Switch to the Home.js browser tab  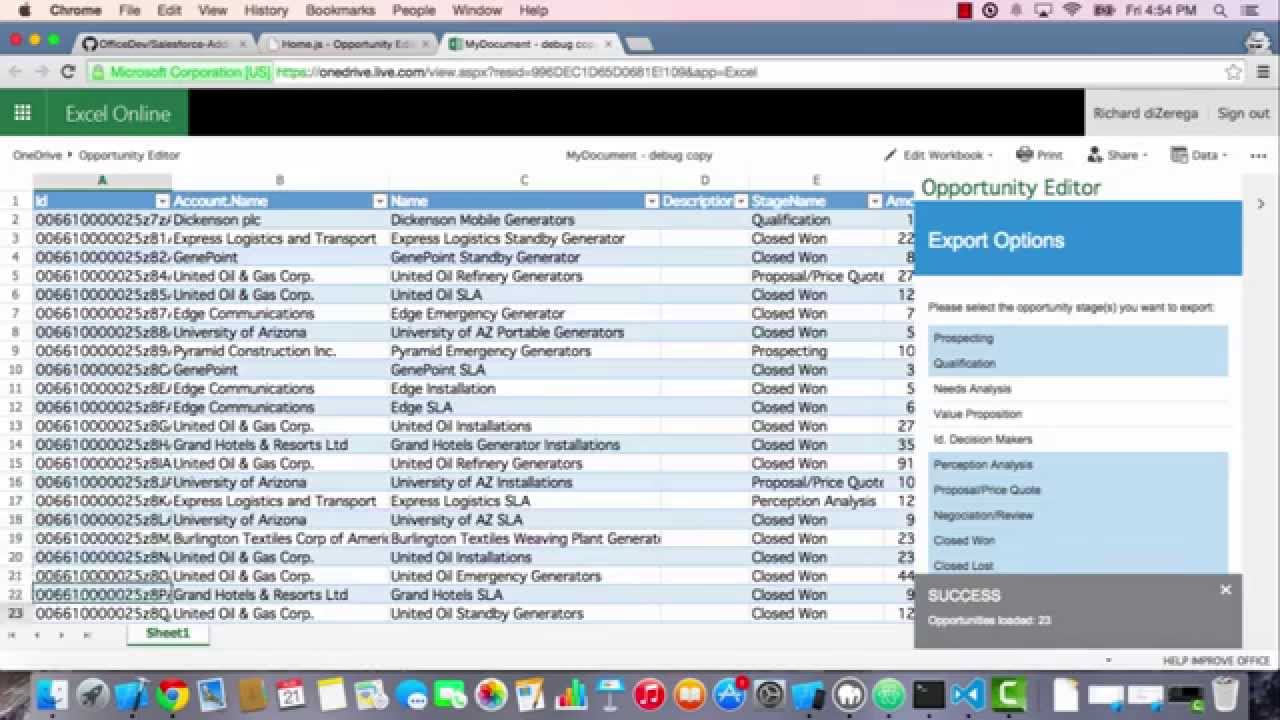[348, 44]
